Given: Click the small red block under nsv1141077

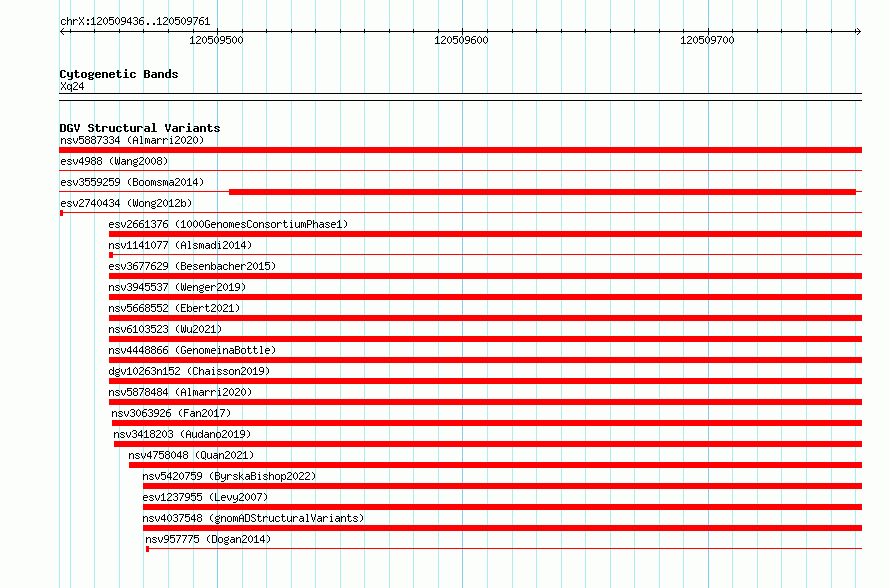Looking at the screenshot, I should pos(111,255).
